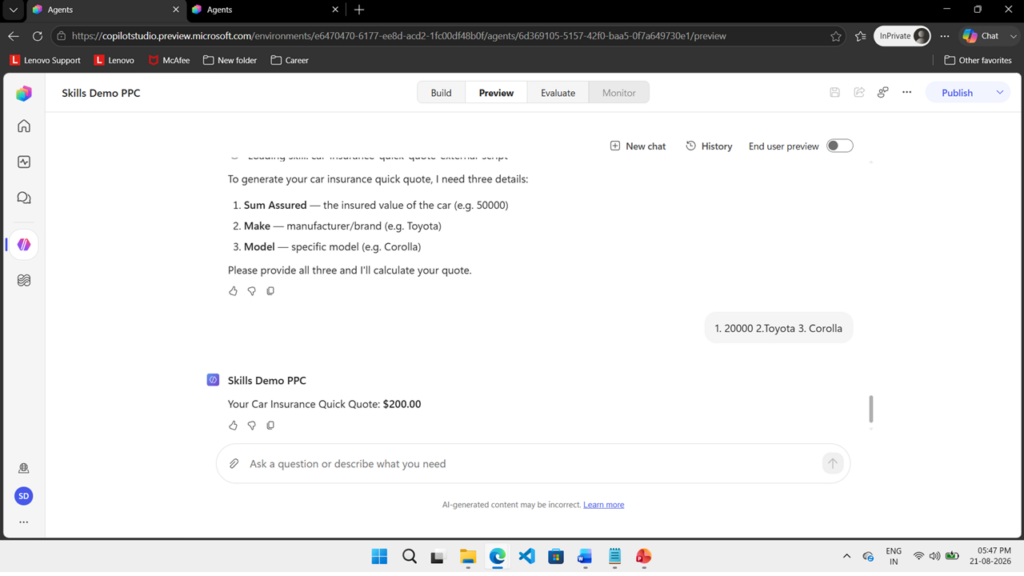Switch to the Evaluate tab
Image resolution: width=1024 pixels, height=576 pixels.
[x=558, y=93]
